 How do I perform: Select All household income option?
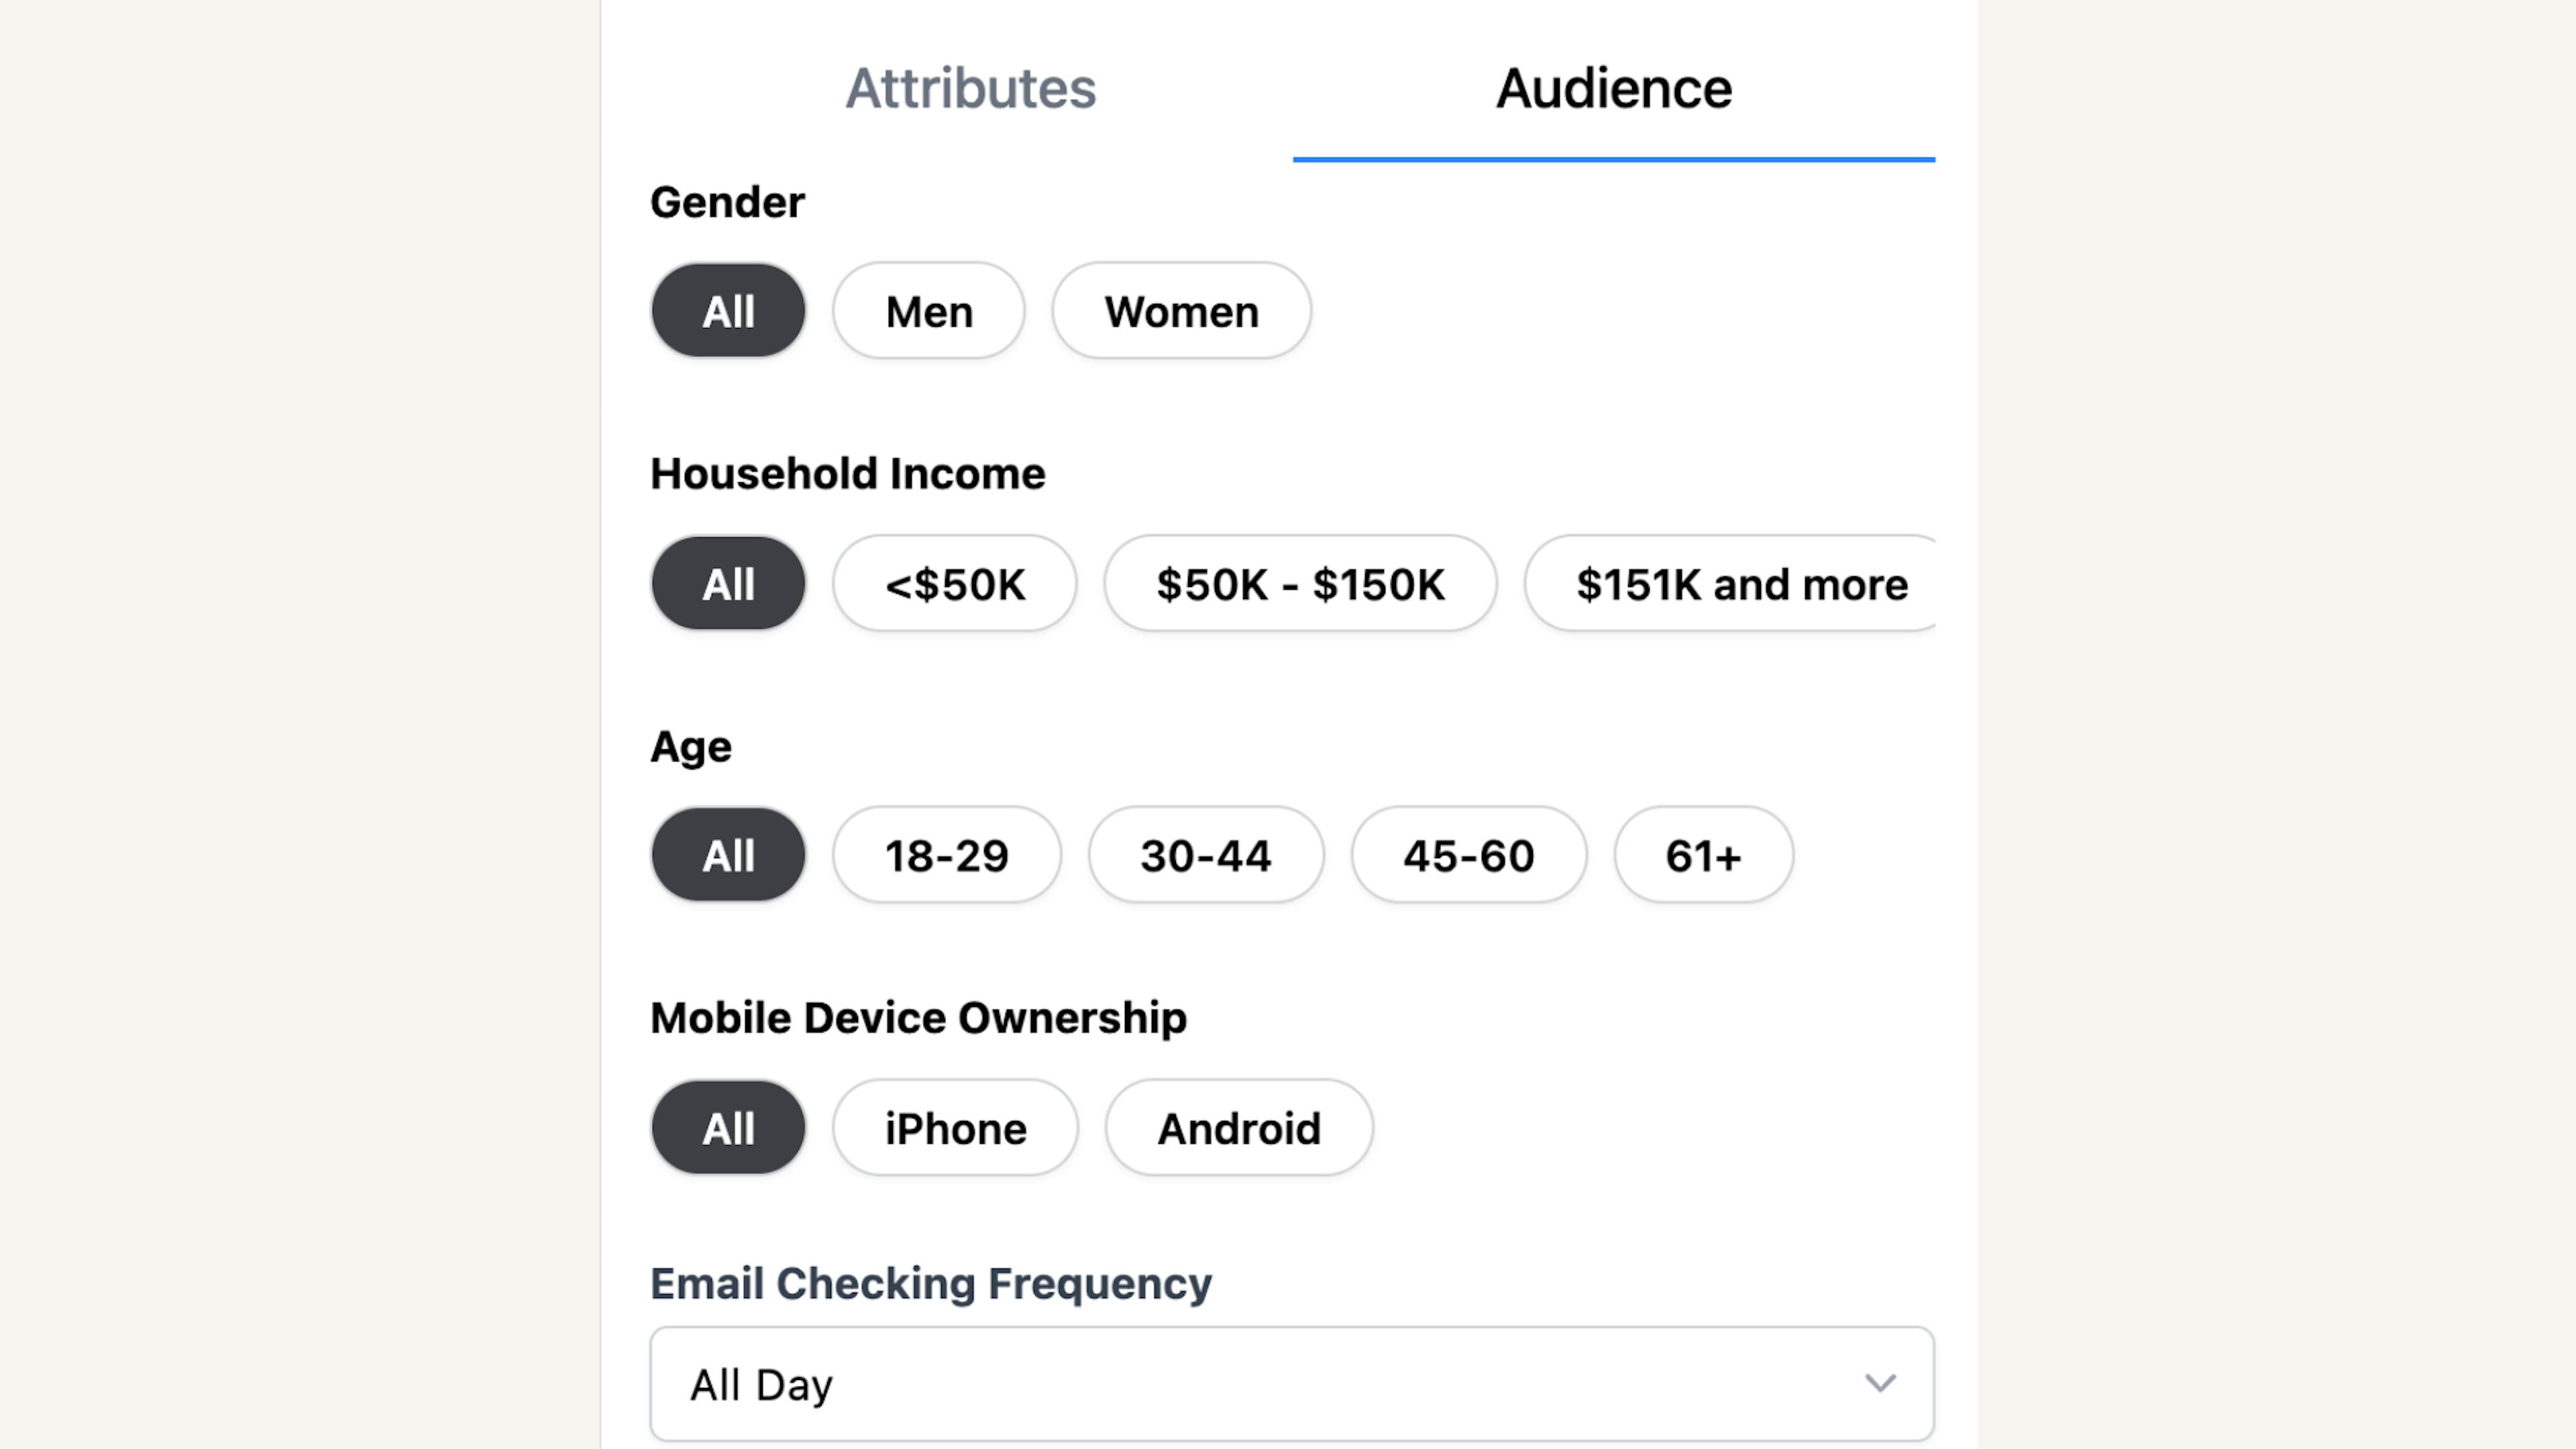[x=727, y=582]
